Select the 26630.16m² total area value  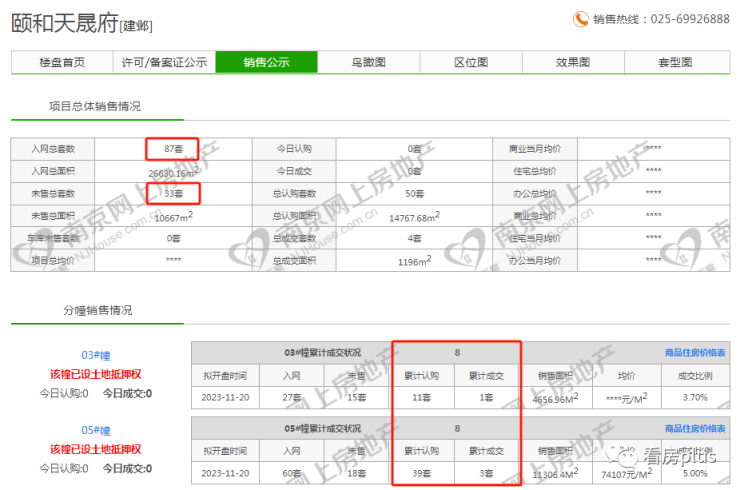click(173, 172)
